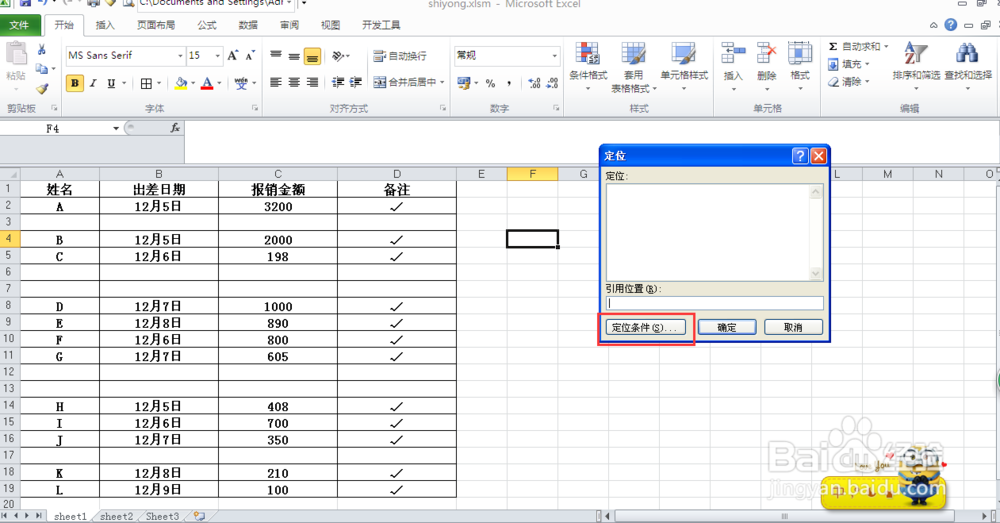The width and height of the screenshot is (1000, 523).
Task: Toggle align text right
Action: click(312, 82)
